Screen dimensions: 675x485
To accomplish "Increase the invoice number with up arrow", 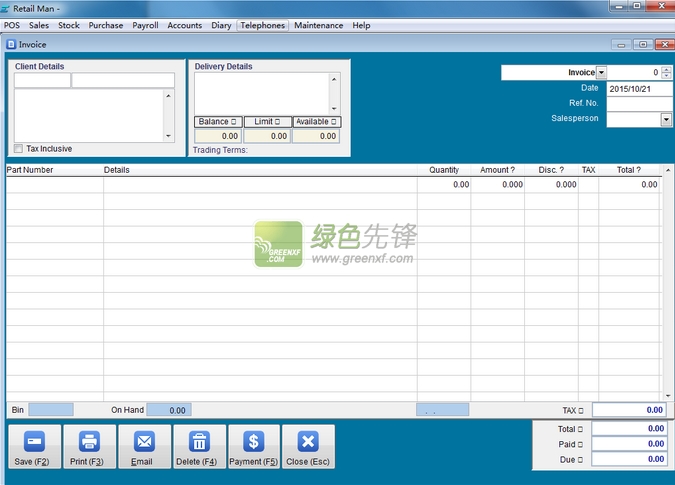I will coord(666,69).
